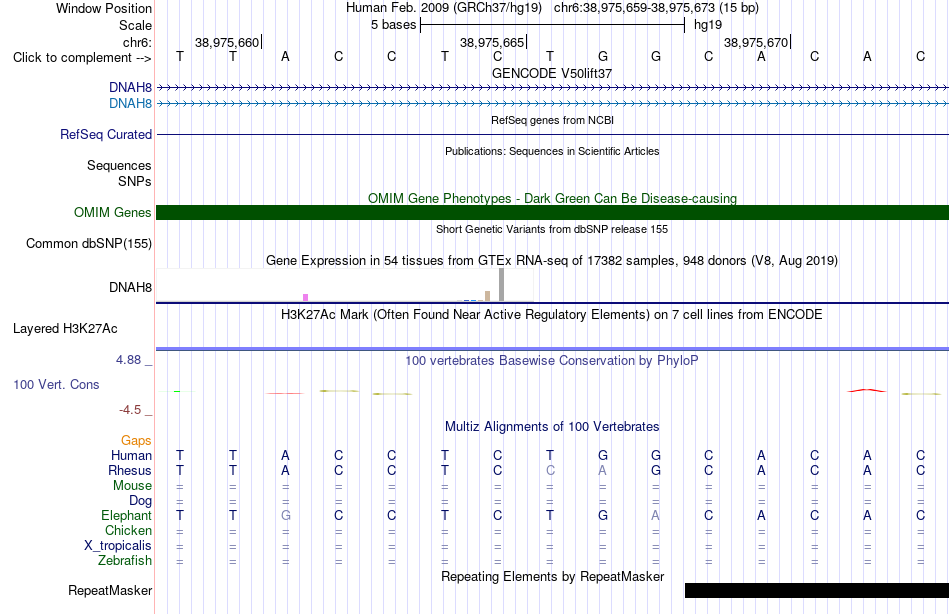
Task: Select the Chicken alignment row label
Action: point(128,530)
